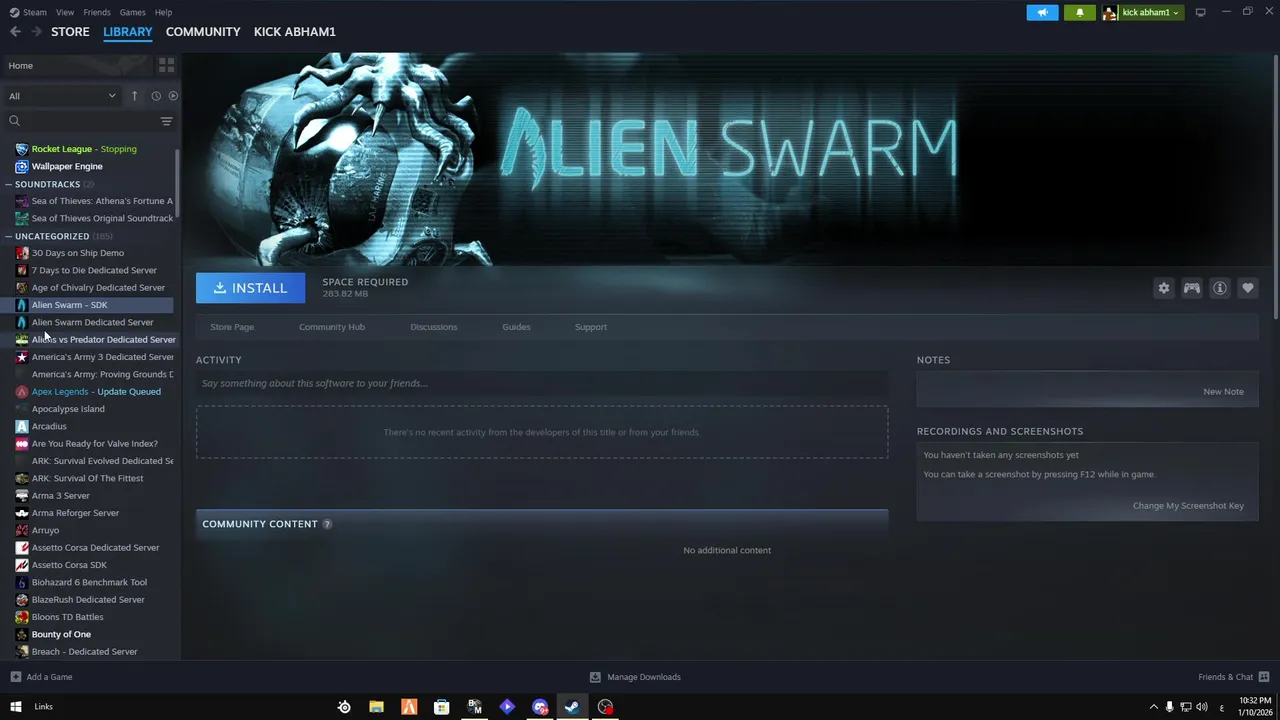Open the Help menu
1280x720 pixels.
[163, 12]
